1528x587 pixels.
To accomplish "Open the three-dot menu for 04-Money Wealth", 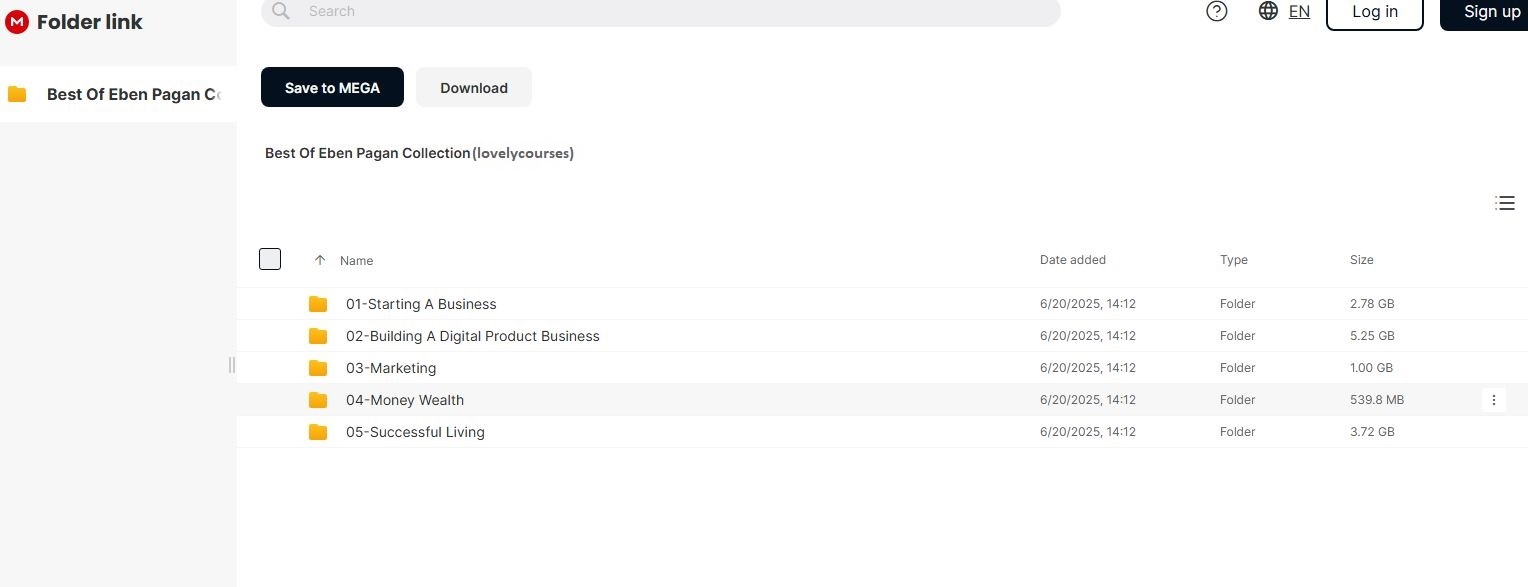I will click(x=1493, y=400).
